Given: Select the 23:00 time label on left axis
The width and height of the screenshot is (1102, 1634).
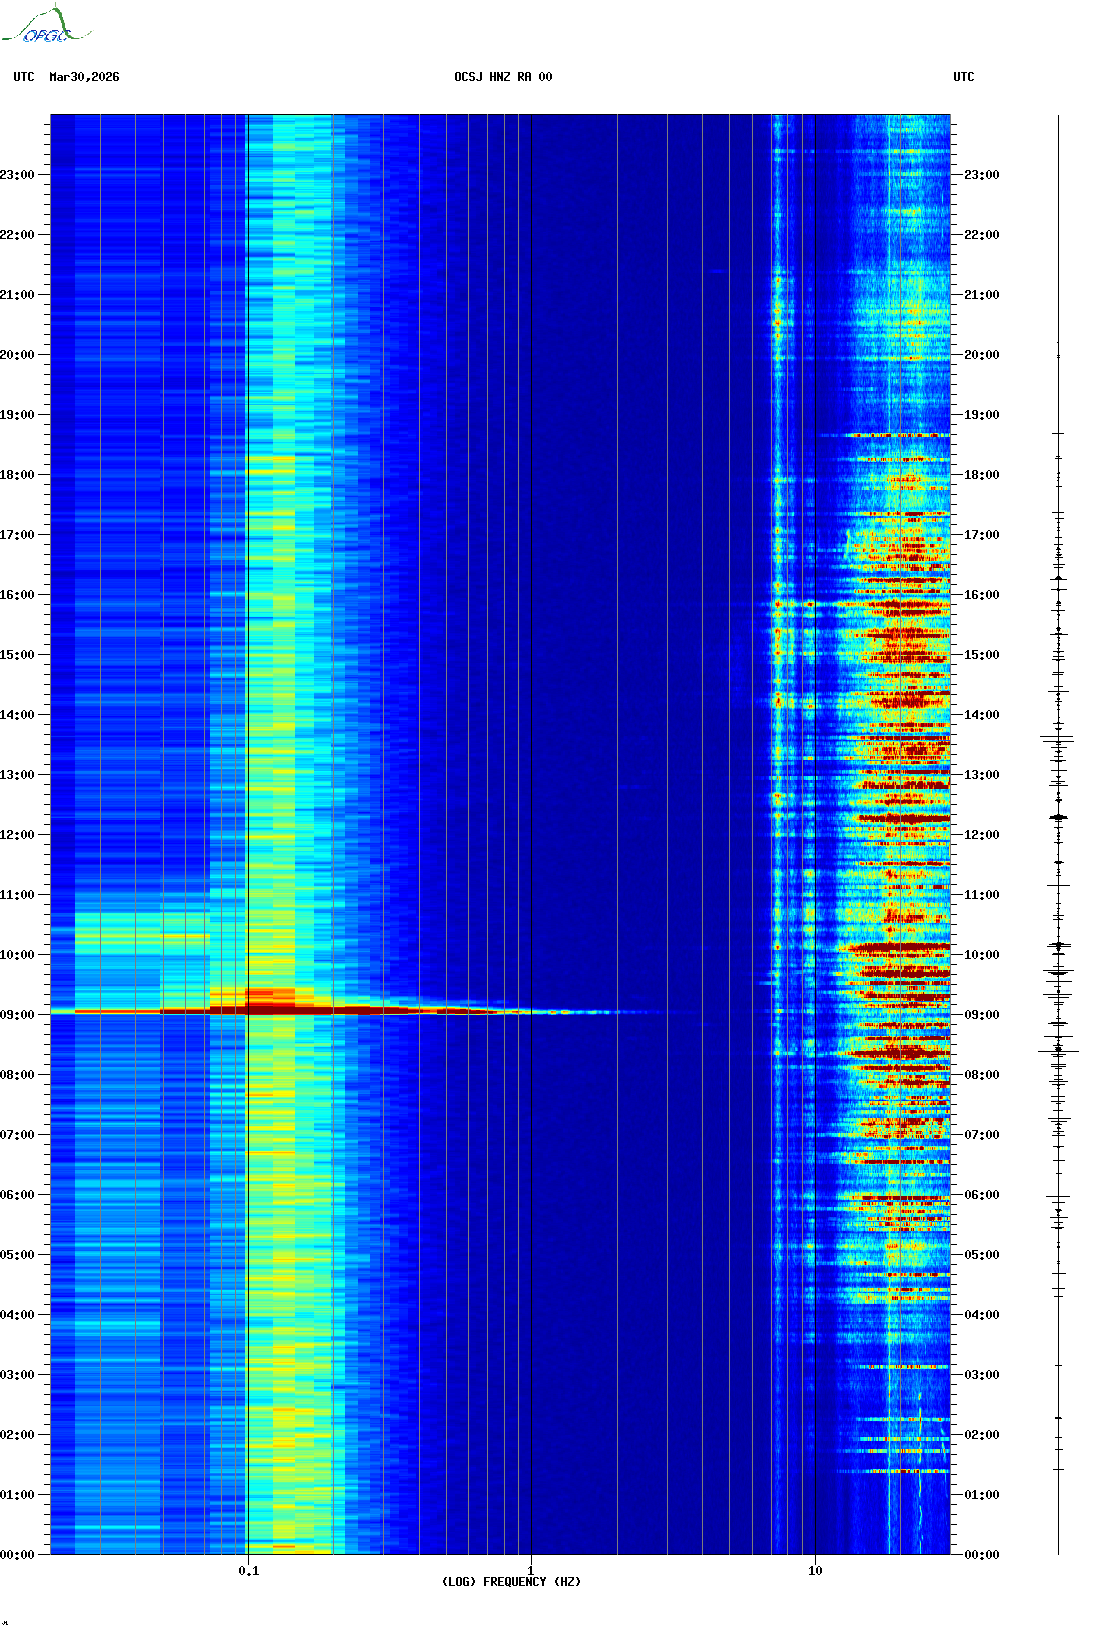Looking at the screenshot, I should [17, 174].
